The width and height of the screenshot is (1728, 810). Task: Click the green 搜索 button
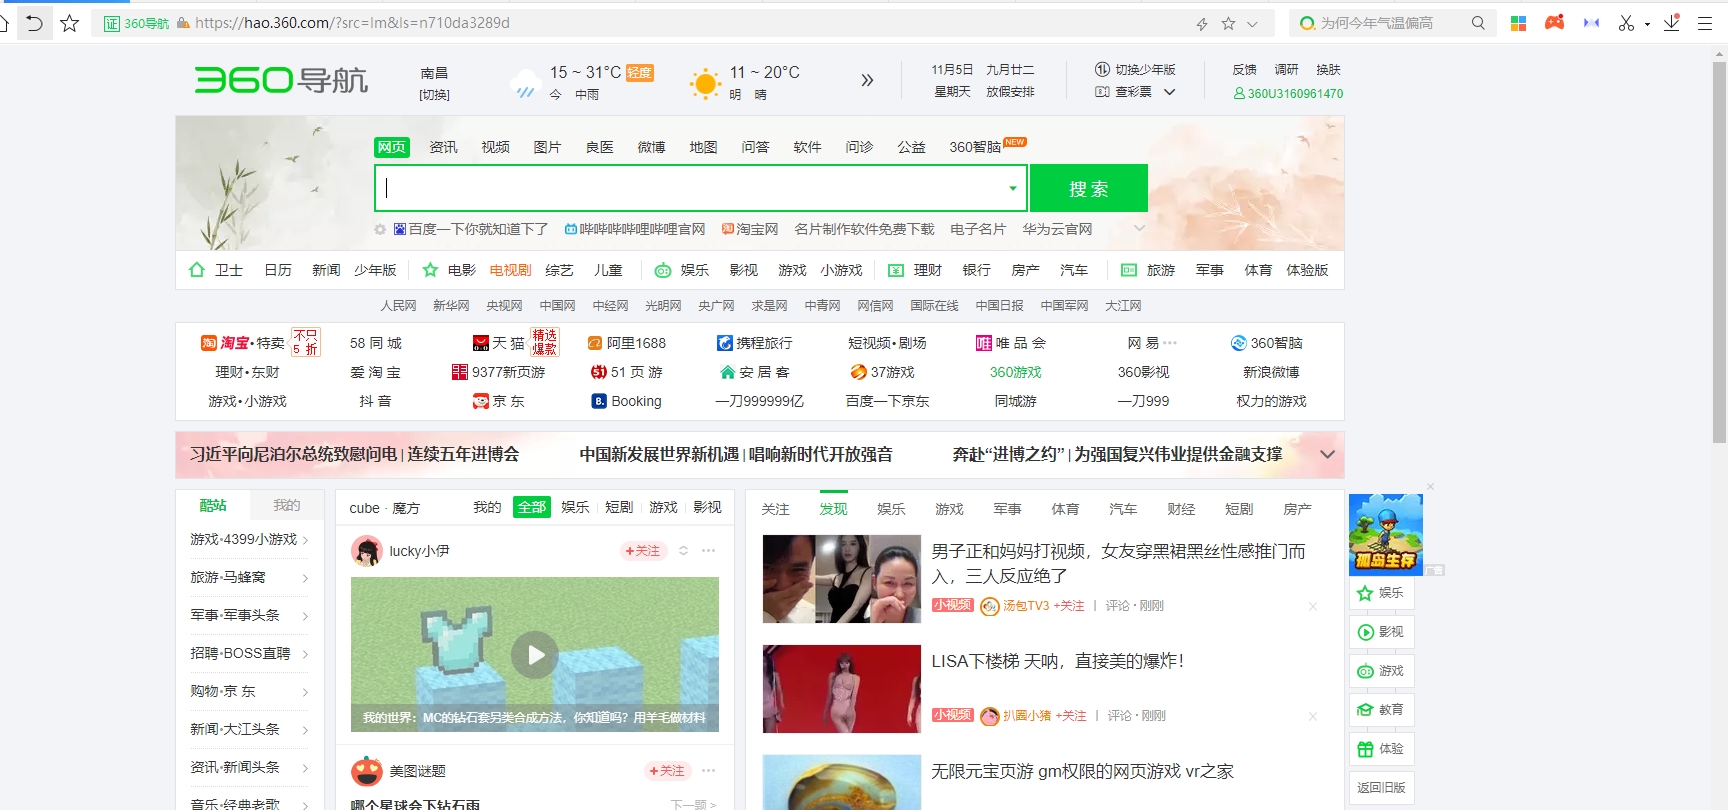point(1088,188)
